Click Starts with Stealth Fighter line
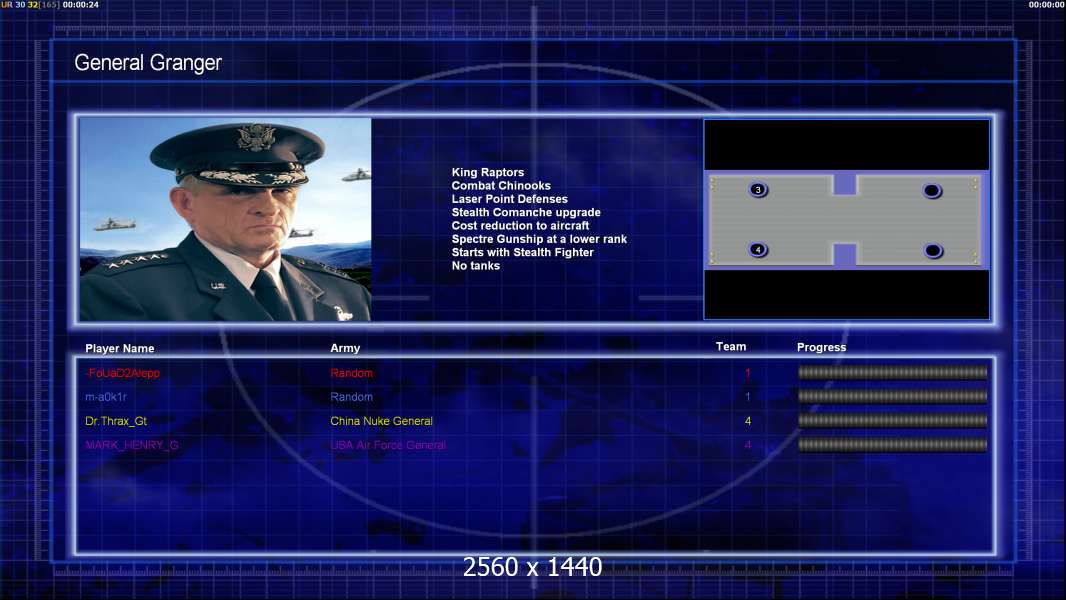Viewport: 1066px width, 600px height. 522,252
